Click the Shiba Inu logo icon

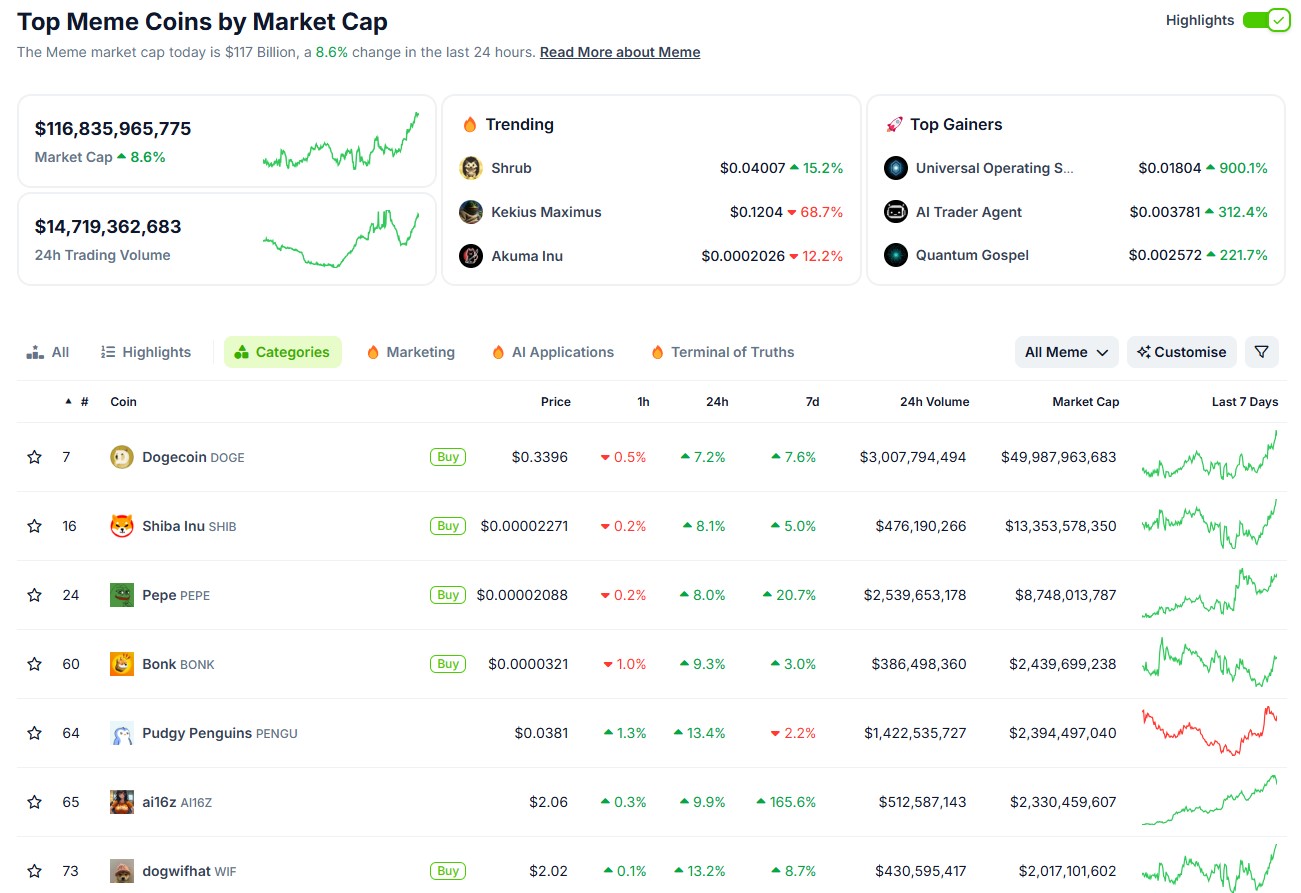(122, 526)
